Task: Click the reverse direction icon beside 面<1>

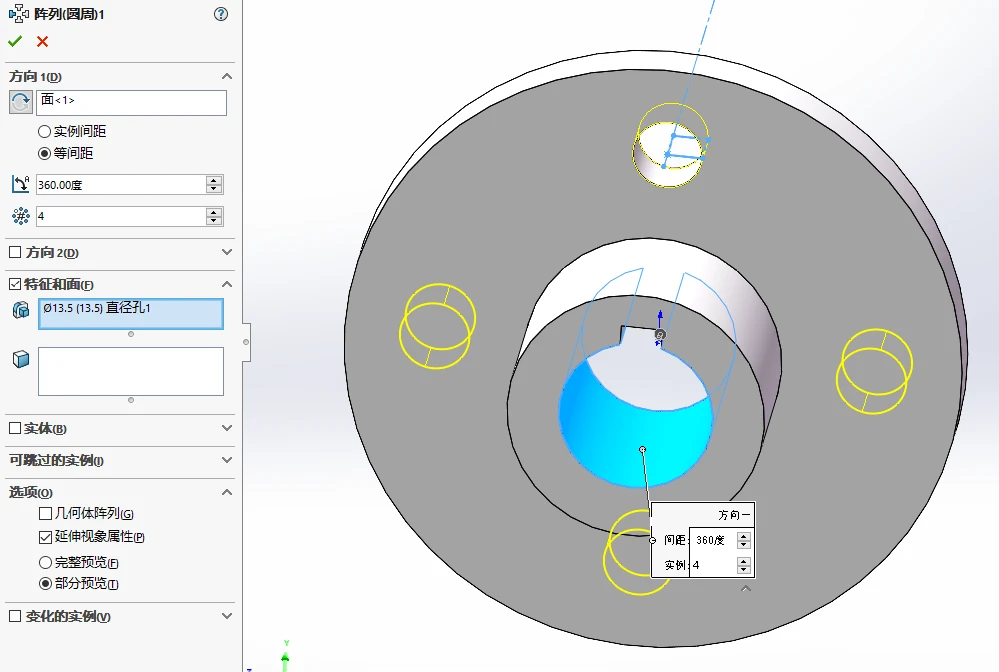Action: [x=20, y=102]
